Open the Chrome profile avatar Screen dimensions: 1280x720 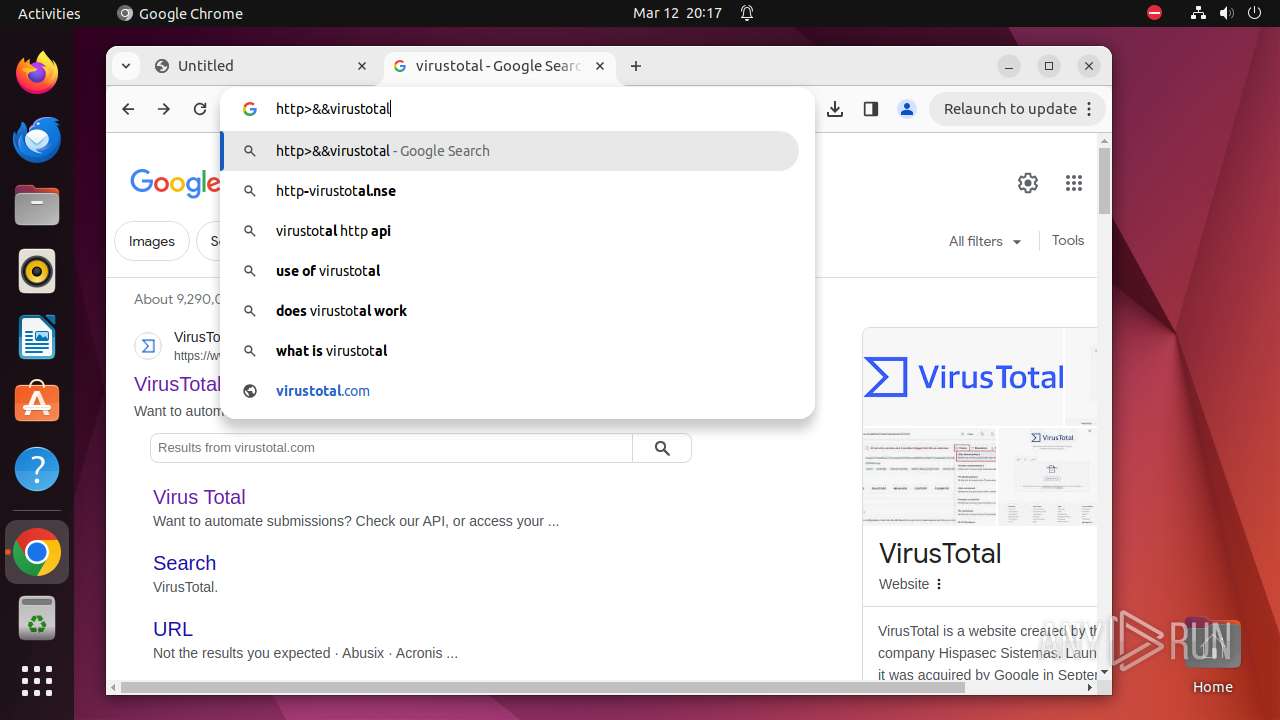click(907, 109)
